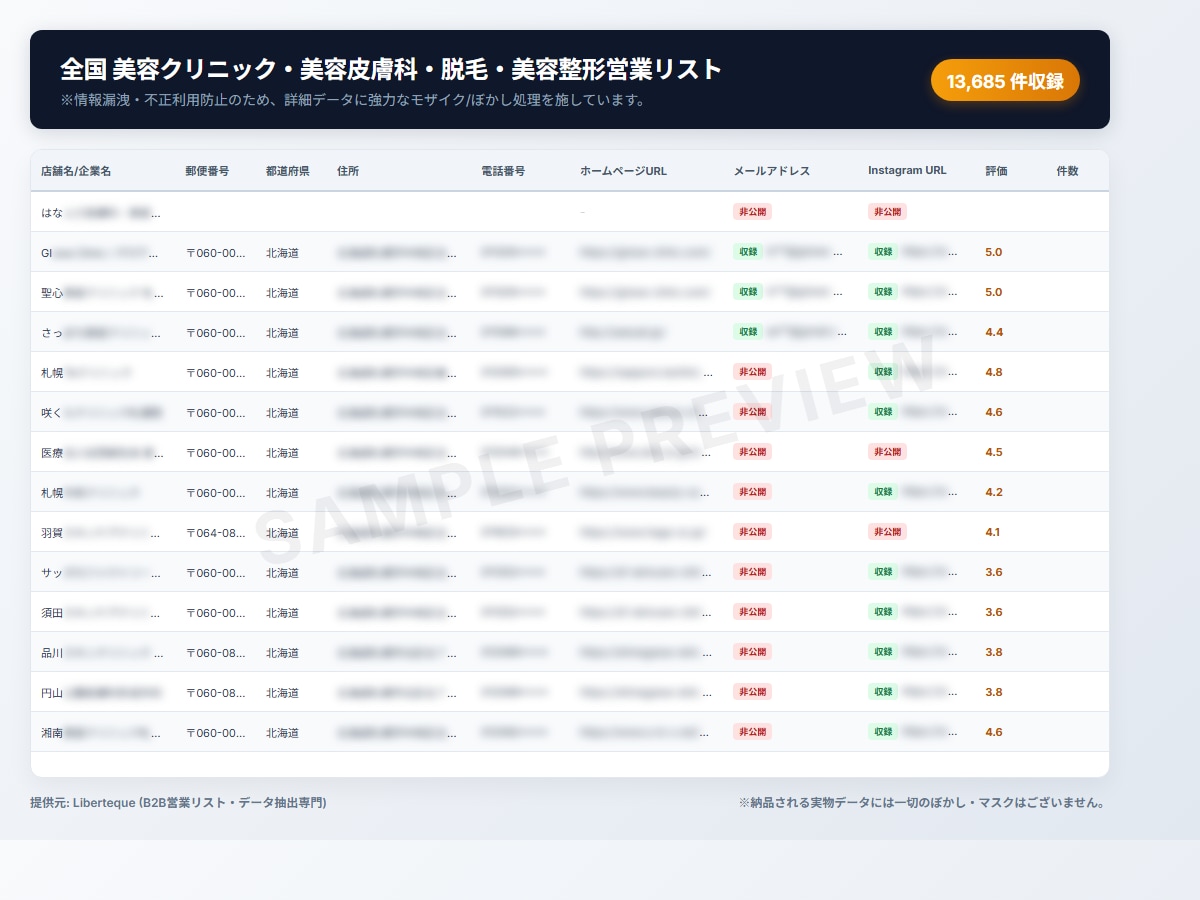Click the 4.6 rating in 湘南 row
1200x900 pixels.
pos(994,732)
